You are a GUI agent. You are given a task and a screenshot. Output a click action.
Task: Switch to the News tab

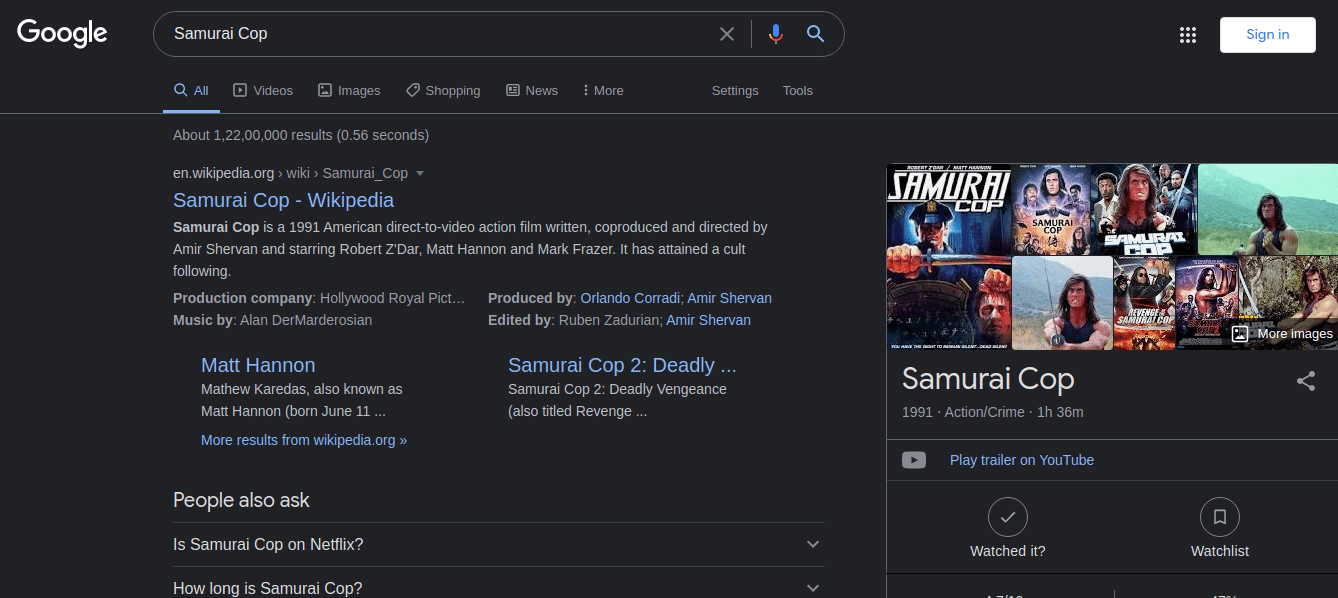[x=532, y=90]
